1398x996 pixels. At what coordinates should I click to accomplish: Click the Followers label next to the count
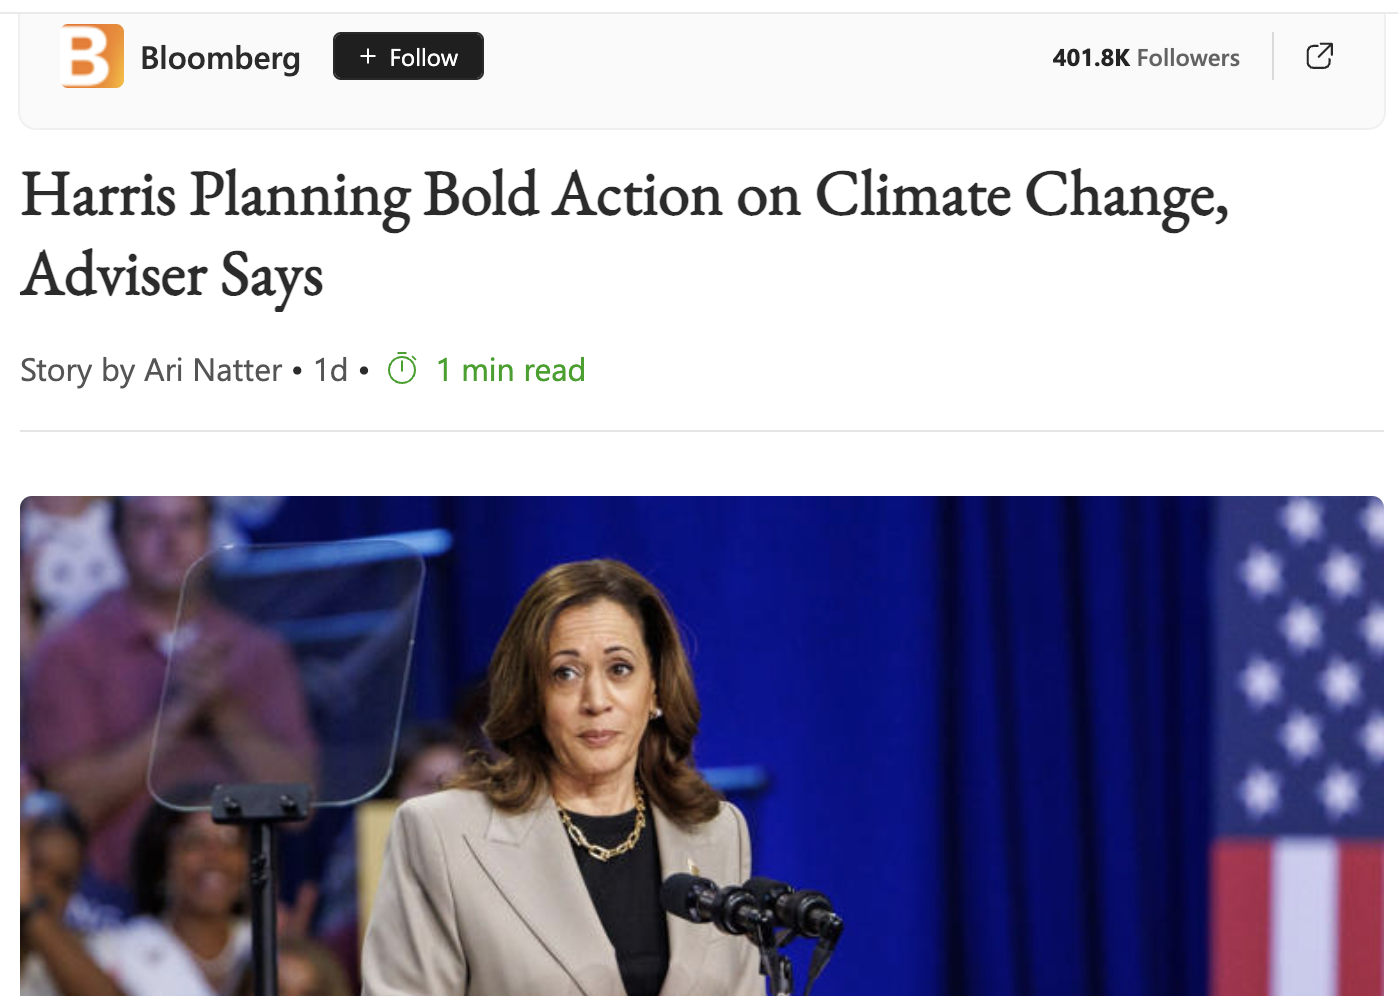pyautogui.click(x=1188, y=57)
